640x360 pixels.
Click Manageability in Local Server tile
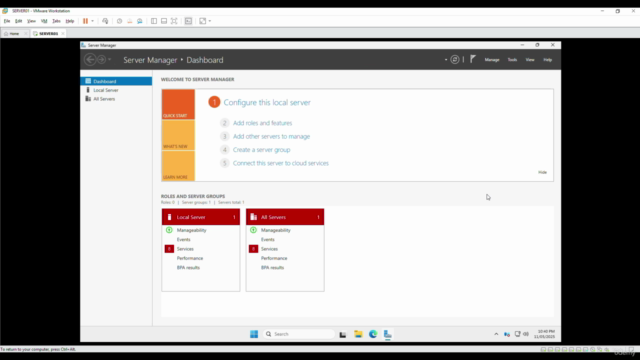[191, 230]
